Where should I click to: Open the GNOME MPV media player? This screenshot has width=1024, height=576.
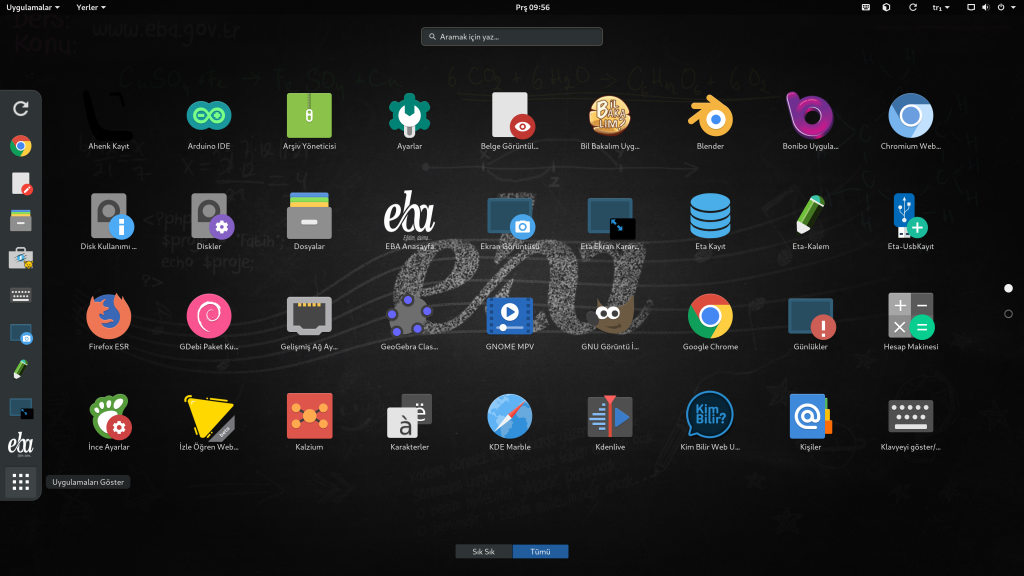(x=509, y=322)
